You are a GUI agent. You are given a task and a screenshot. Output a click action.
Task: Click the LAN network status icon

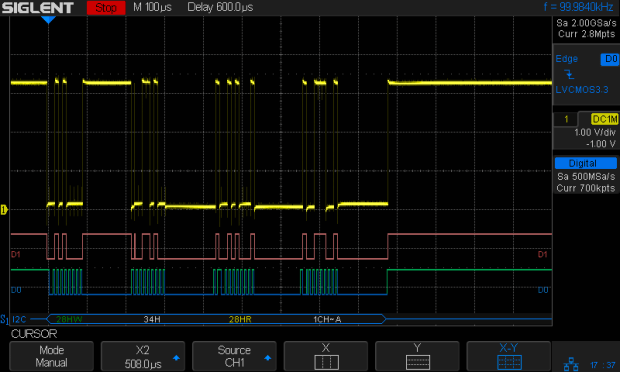tap(571, 364)
